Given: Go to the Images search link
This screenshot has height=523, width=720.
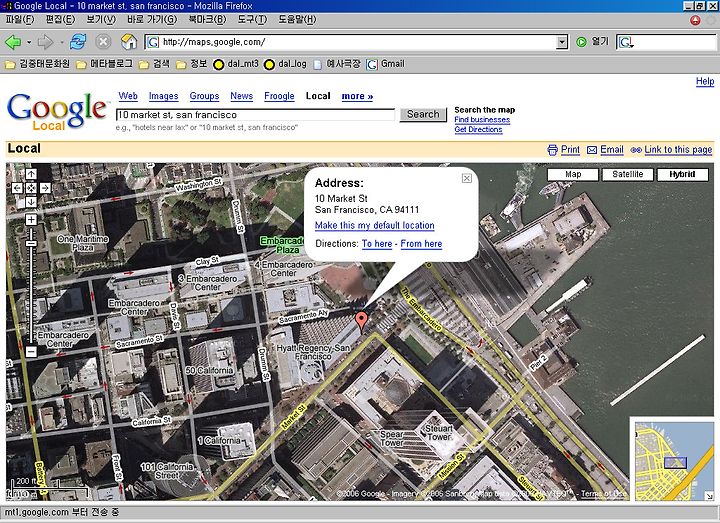Looking at the screenshot, I should (163, 96).
